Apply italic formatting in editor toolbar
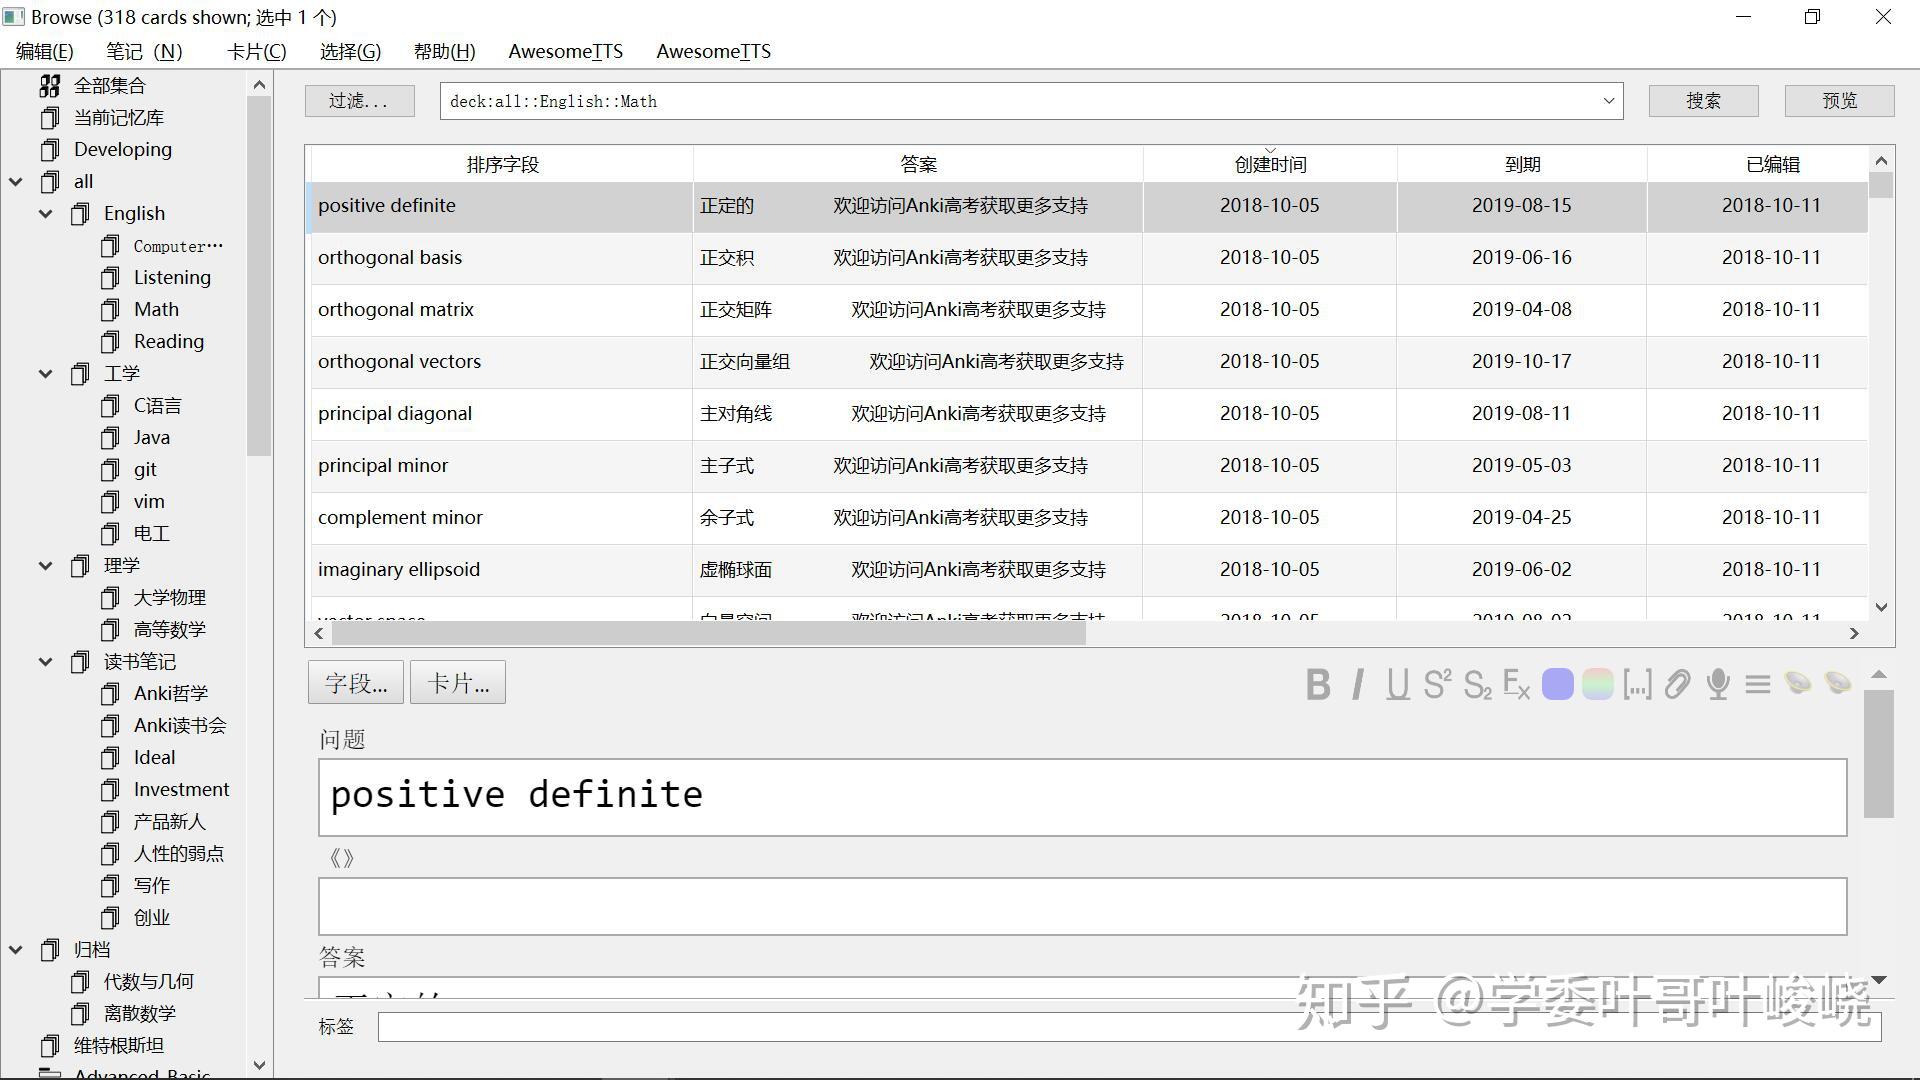This screenshot has height=1080, width=1920. [x=1357, y=684]
